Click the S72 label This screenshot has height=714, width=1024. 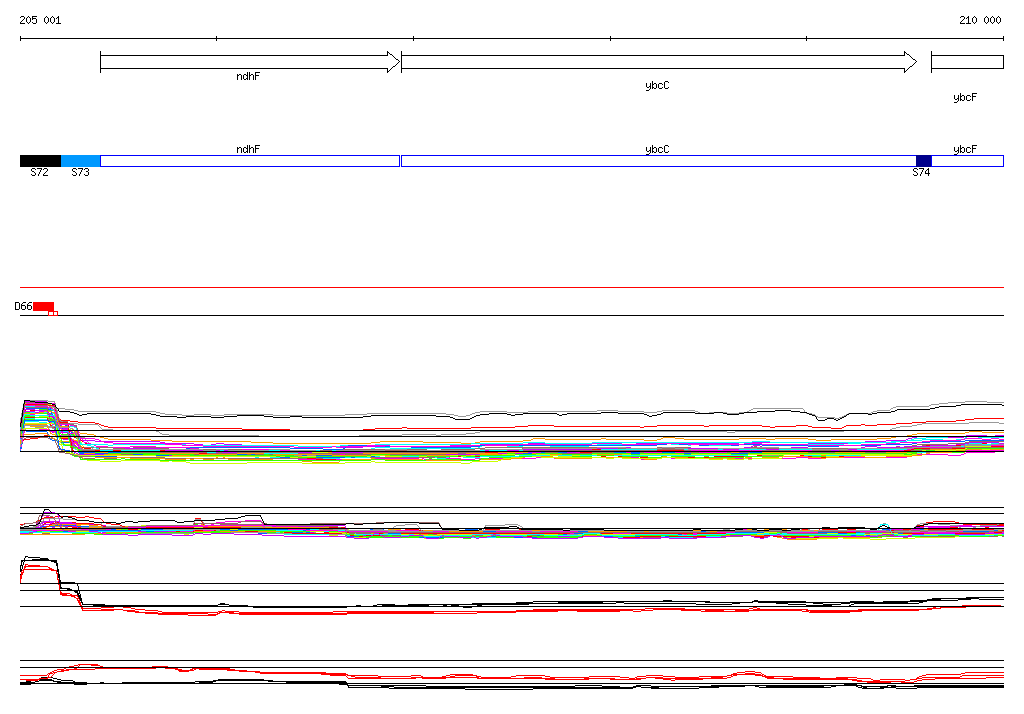(39, 172)
